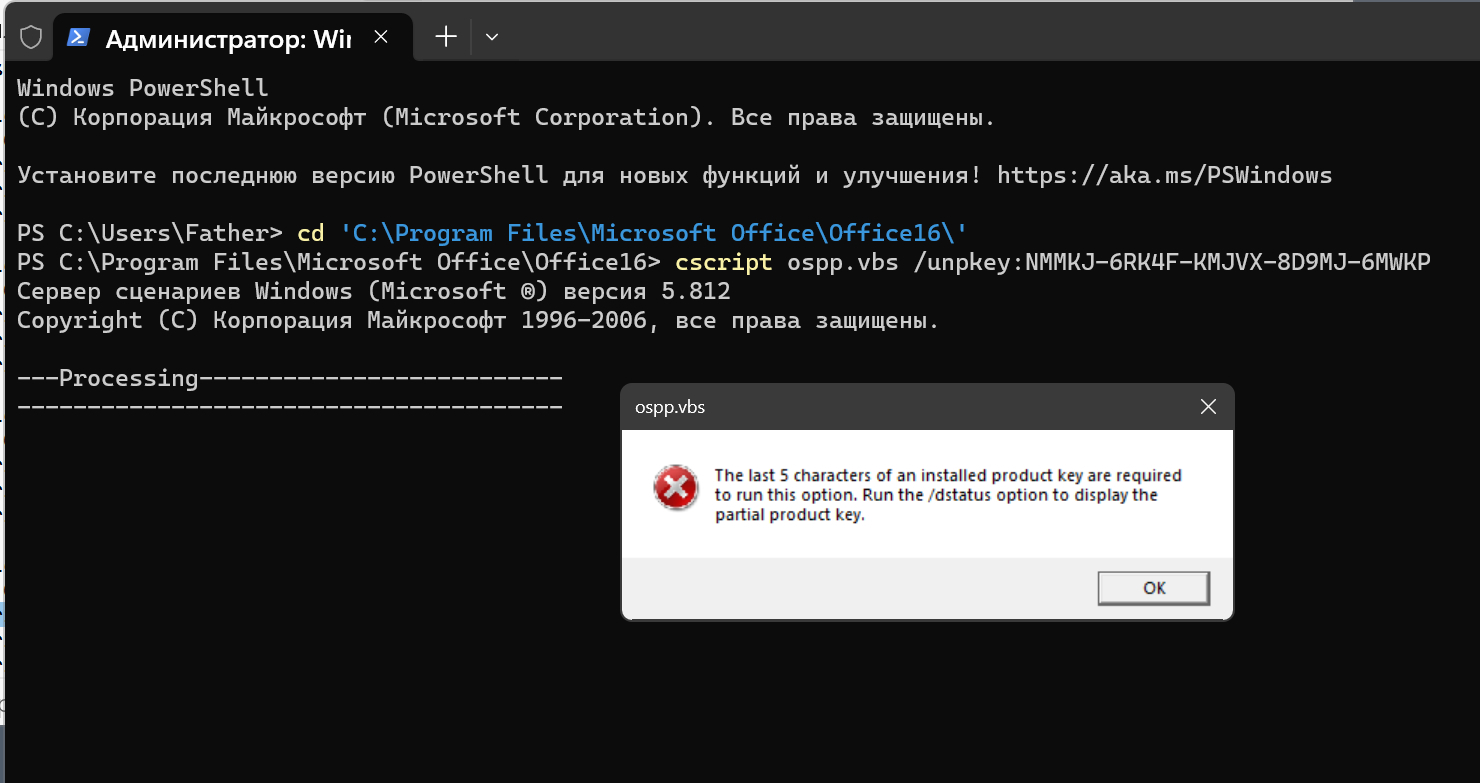Click the 'версия 5.812' script host line
1480x783 pixels.
pyautogui.click(x=374, y=291)
